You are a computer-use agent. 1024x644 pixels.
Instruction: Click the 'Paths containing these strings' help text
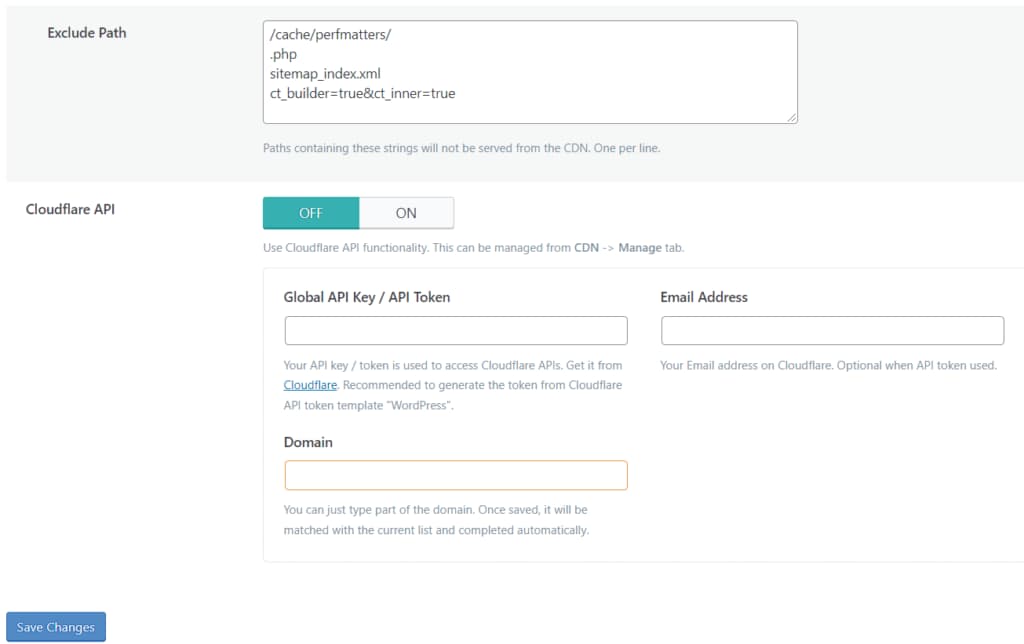(462, 148)
